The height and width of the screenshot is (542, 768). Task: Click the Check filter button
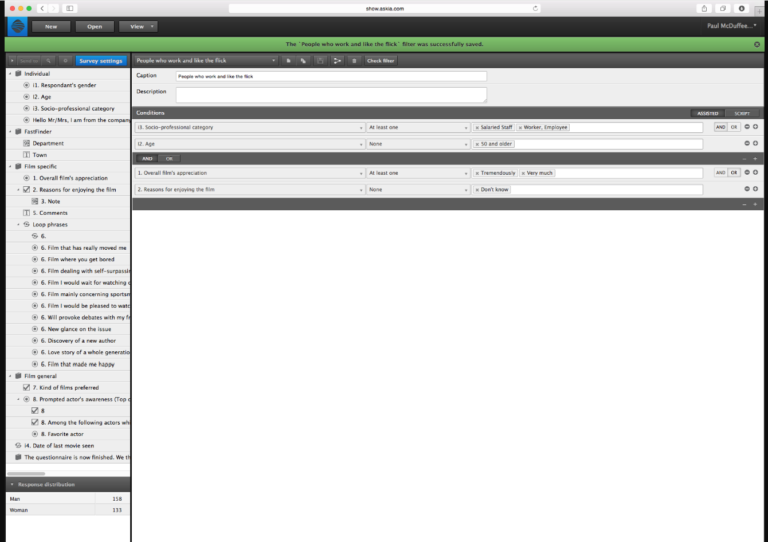click(x=381, y=61)
